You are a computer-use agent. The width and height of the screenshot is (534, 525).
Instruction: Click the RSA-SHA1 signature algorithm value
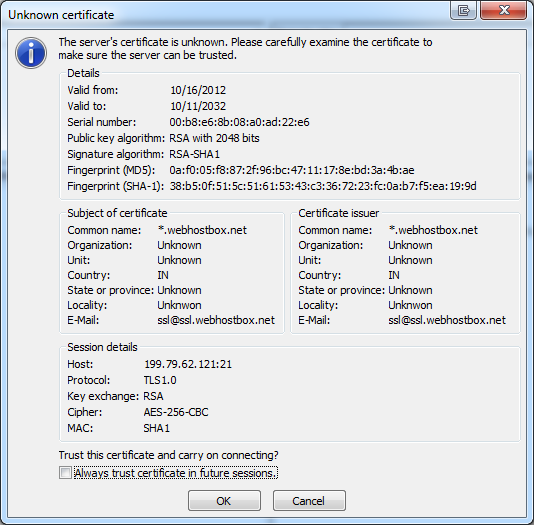click(x=194, y=154)
